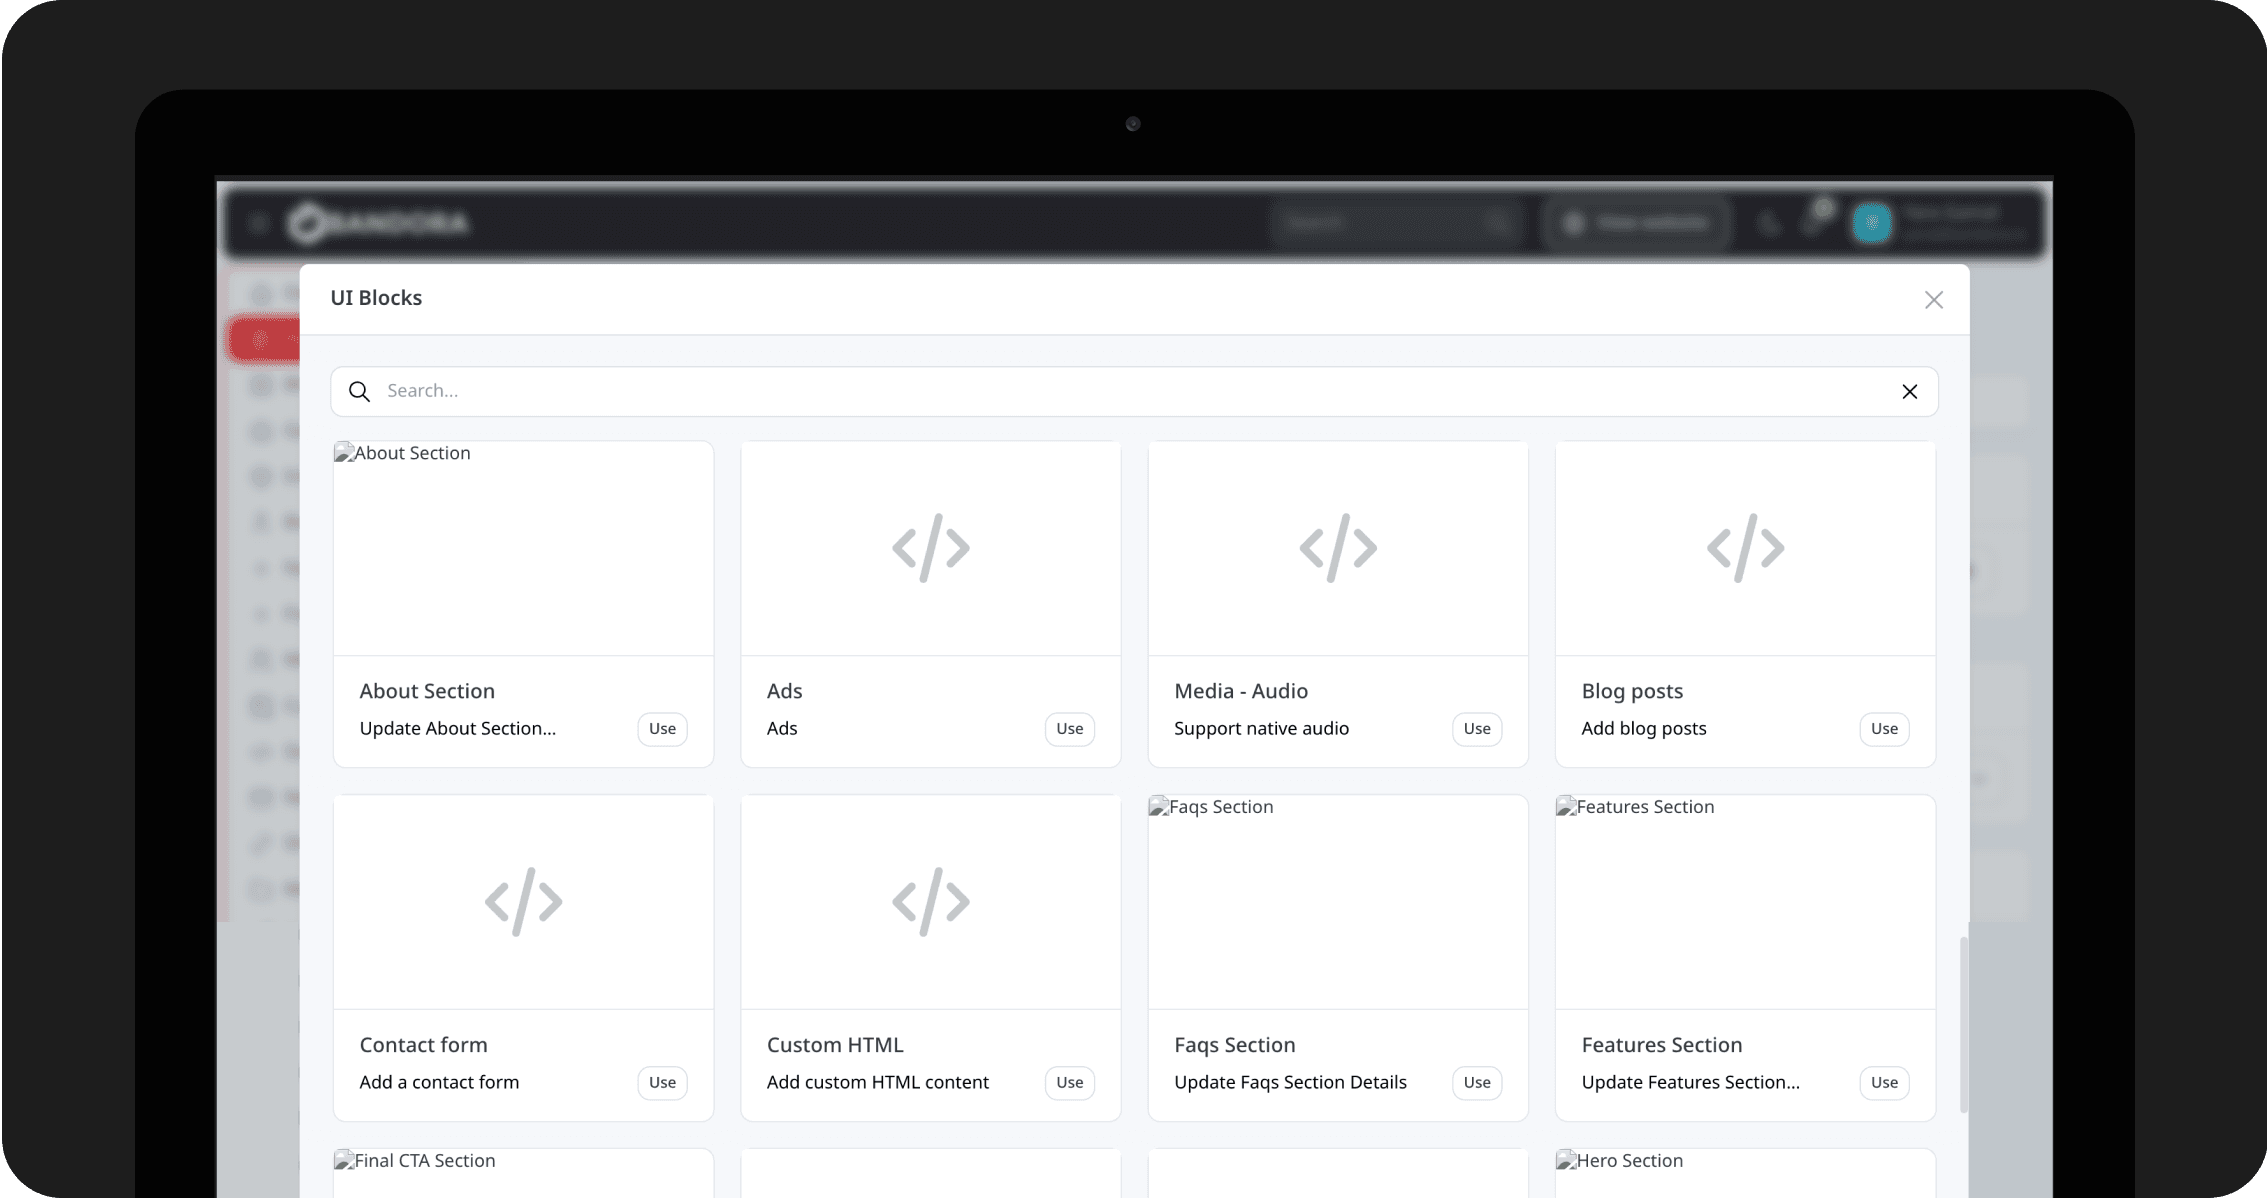Viewport: 2267px width, 1198px height.
Task: Click the search magnifier icon
Action: coord(359,392)
